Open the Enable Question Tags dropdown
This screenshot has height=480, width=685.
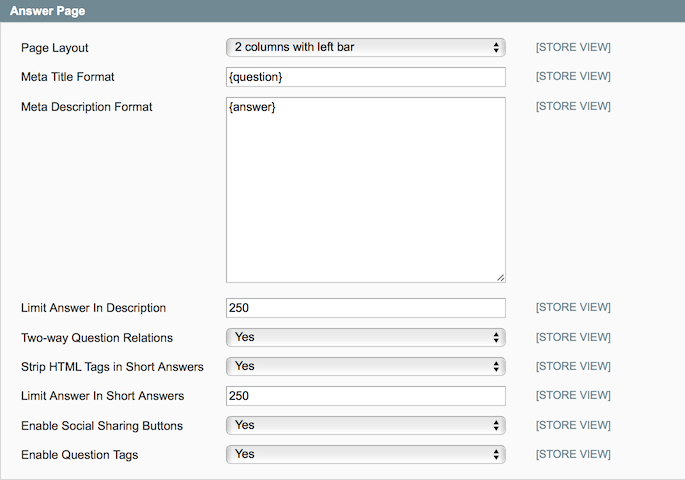point(365,454)
